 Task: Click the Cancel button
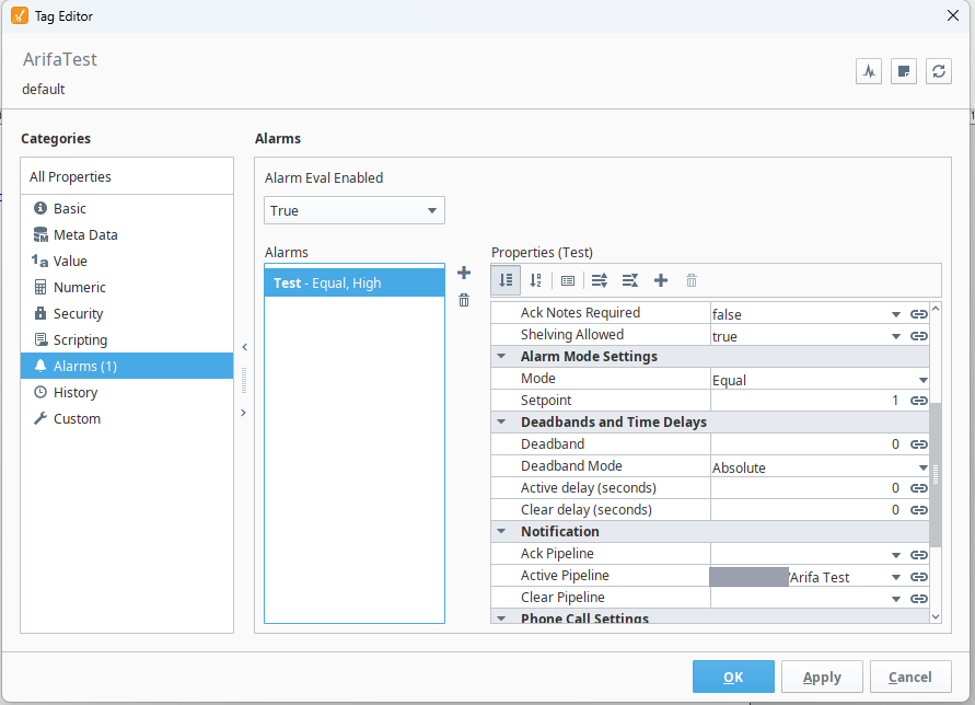(x=910, y=676)
